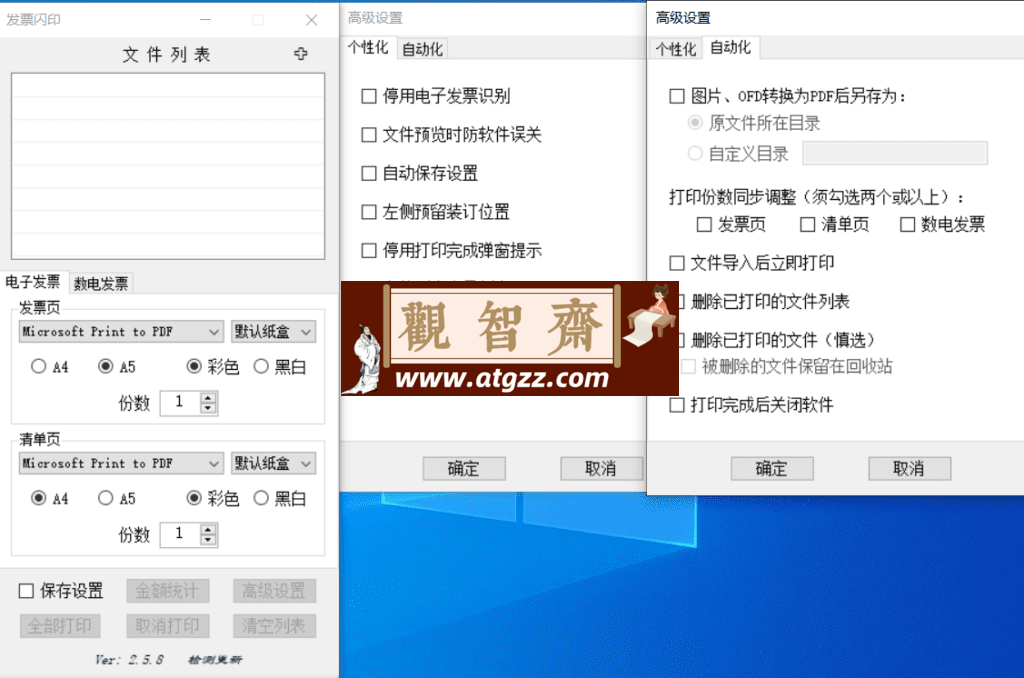1024x678 pixels.
Task: Click 清单页 份数 input field
Action: 180,534
